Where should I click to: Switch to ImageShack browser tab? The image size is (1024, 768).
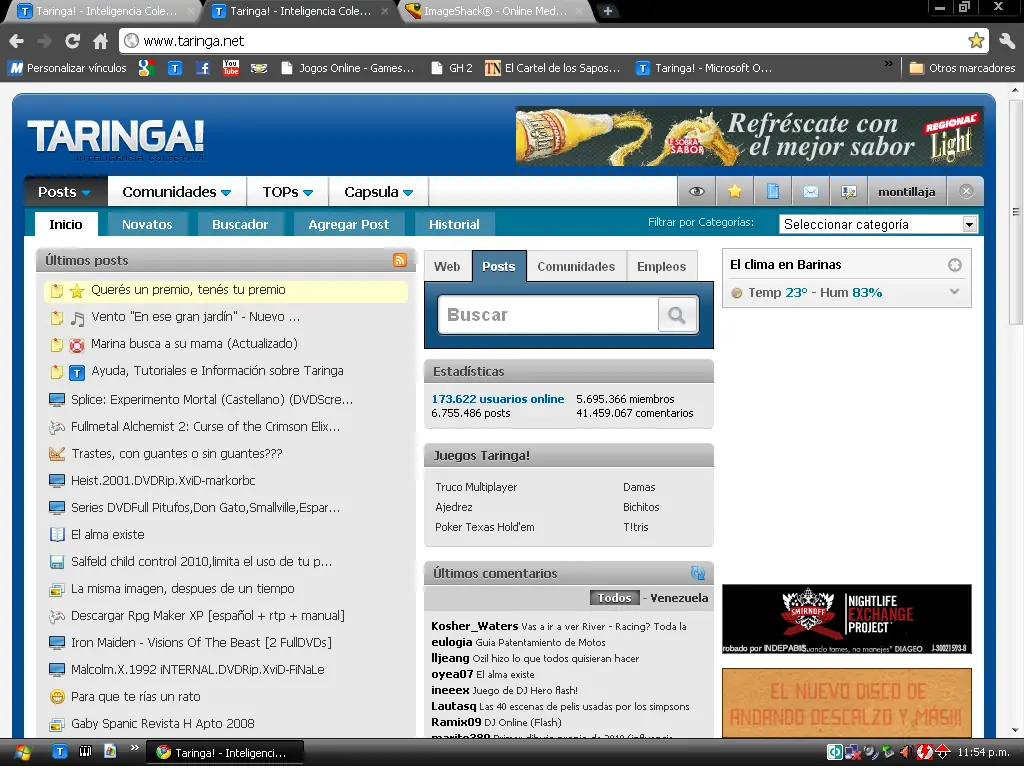click(494, 11)
